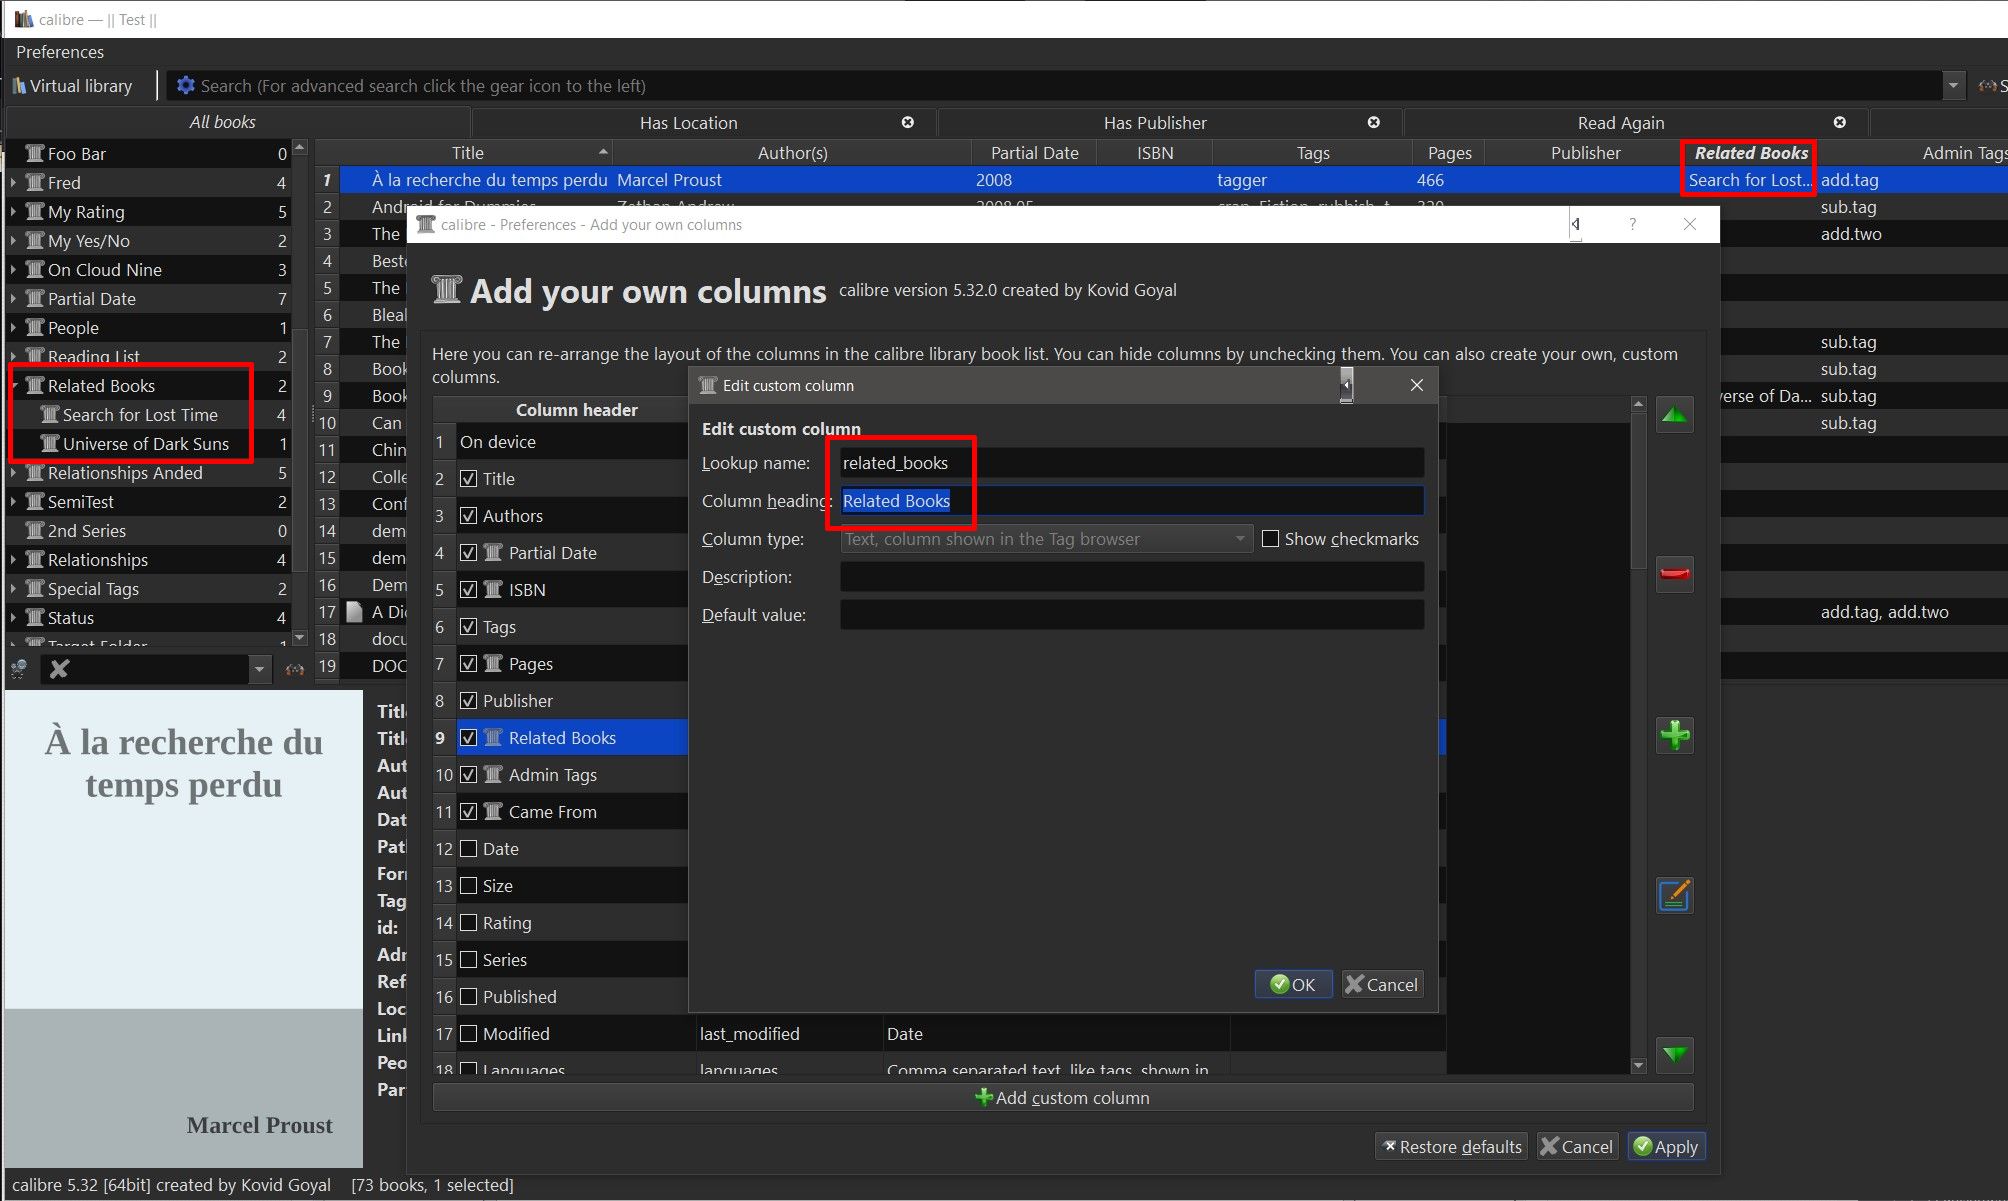Click the green down arrow move-column icon
The width and height of the screenshot is (2008, 1201).
coord(1674,1055)
